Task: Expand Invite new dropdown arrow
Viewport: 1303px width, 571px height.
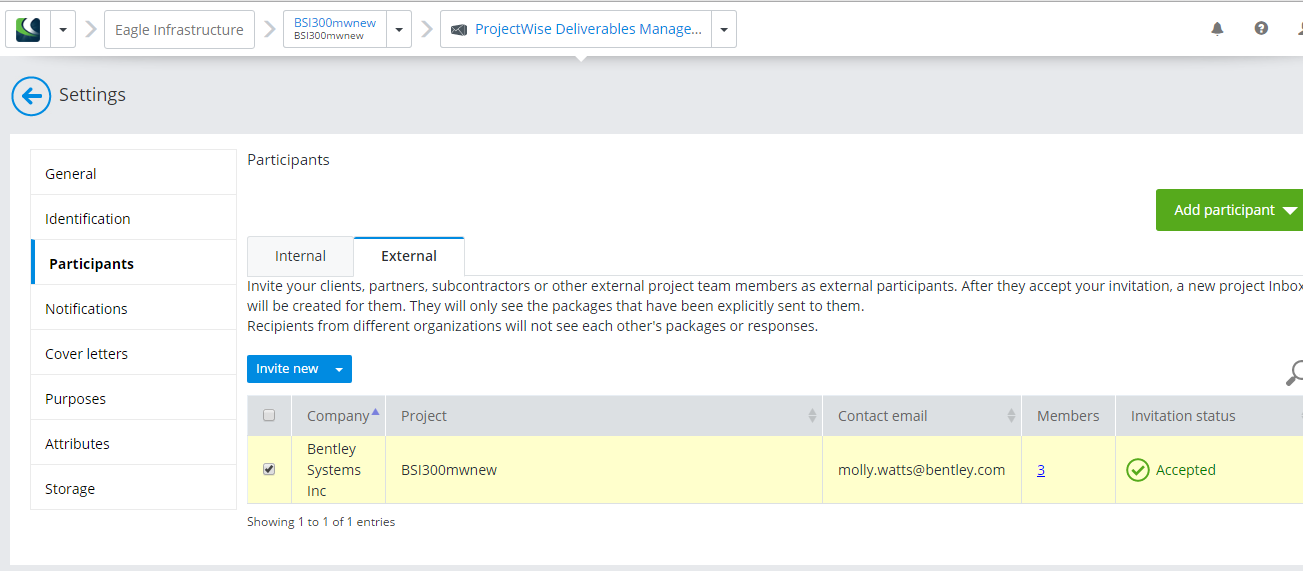Action: click(x=339, y=369)
